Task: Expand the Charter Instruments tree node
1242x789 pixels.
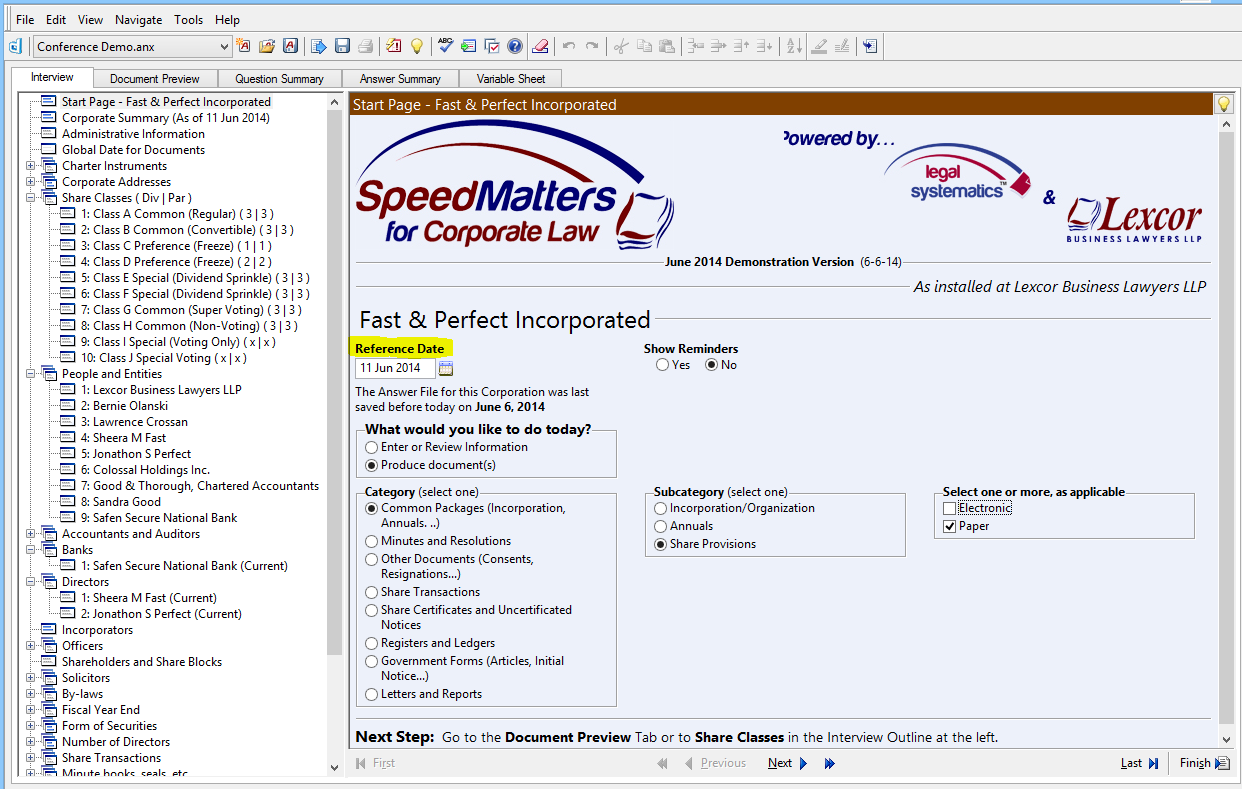Action: click(30, 166)
